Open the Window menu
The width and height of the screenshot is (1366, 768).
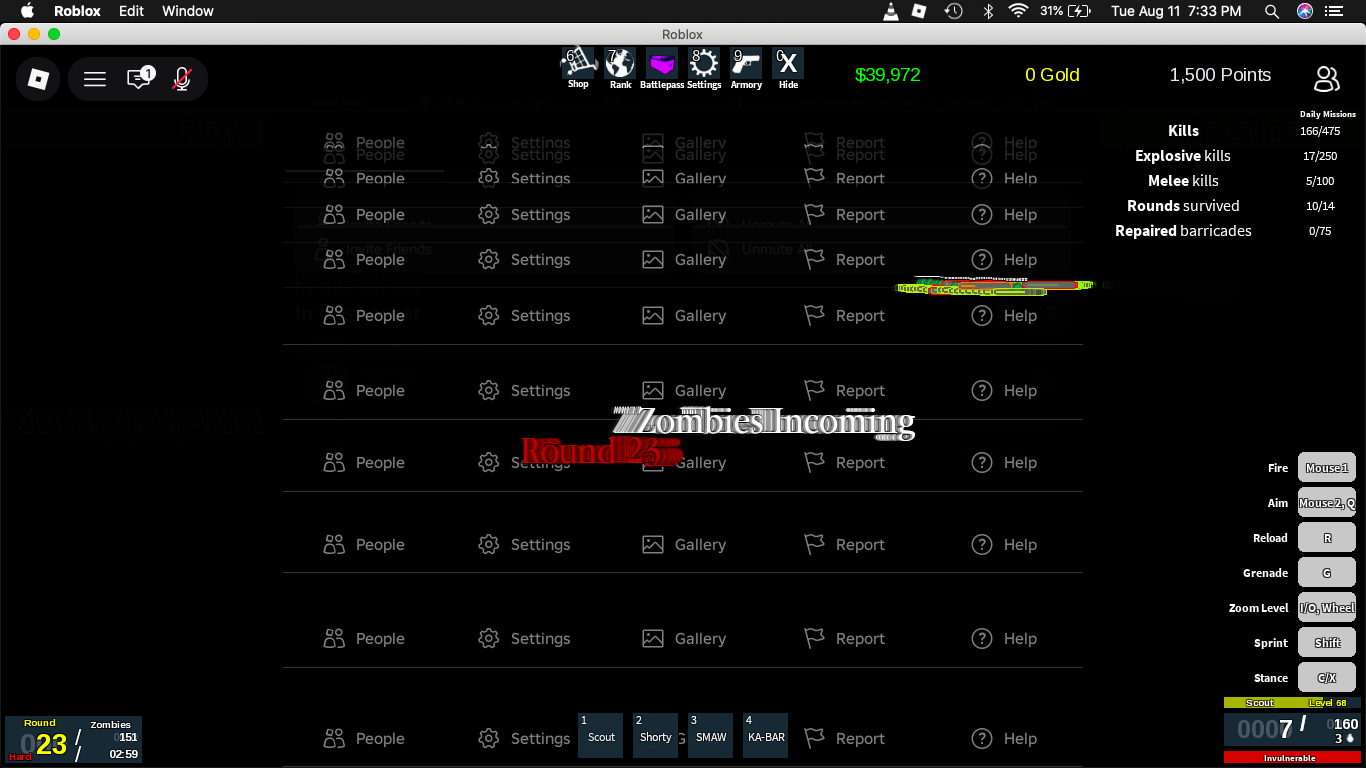pyautogui.click(x=188, y=11)
